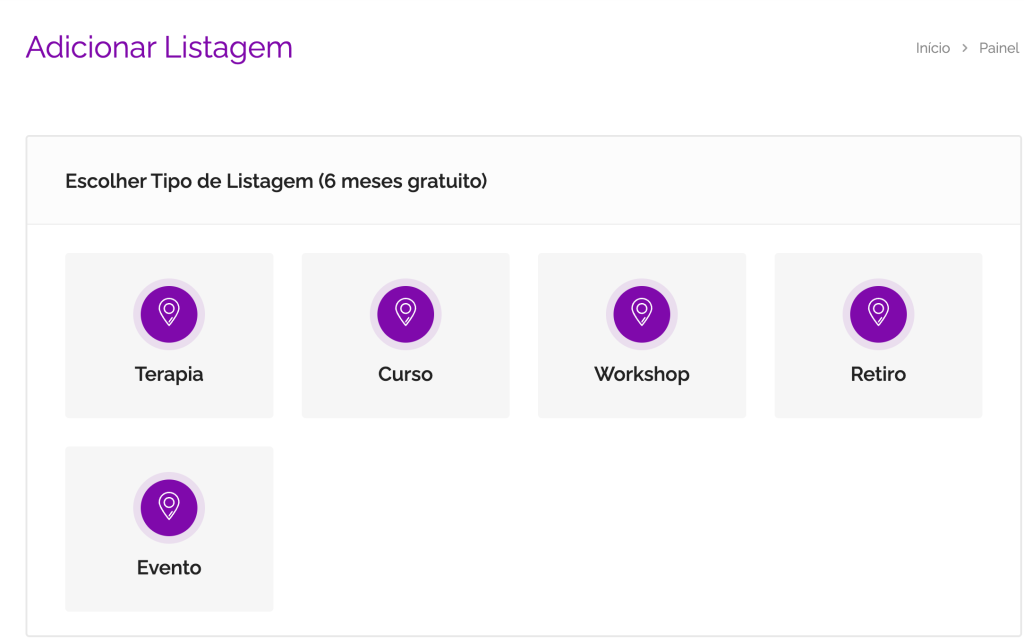Open Painel from the breadcrumb trail
This screenshot has width=1024, height=640.
tap(999, 48)
